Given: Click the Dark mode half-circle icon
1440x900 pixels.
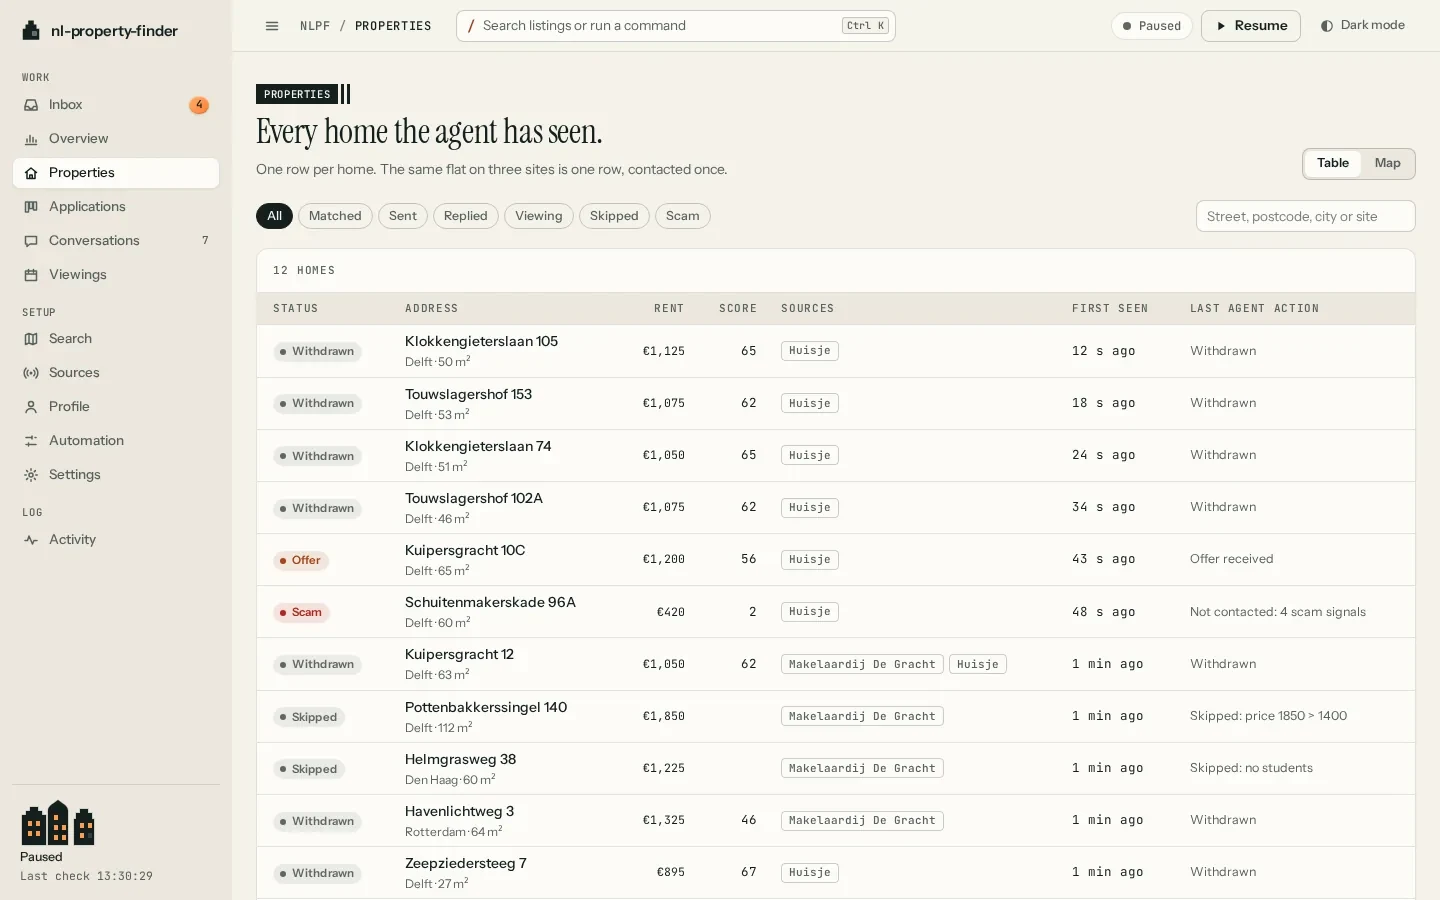Looking at the screenshot, I should [x=1327, y=26].
